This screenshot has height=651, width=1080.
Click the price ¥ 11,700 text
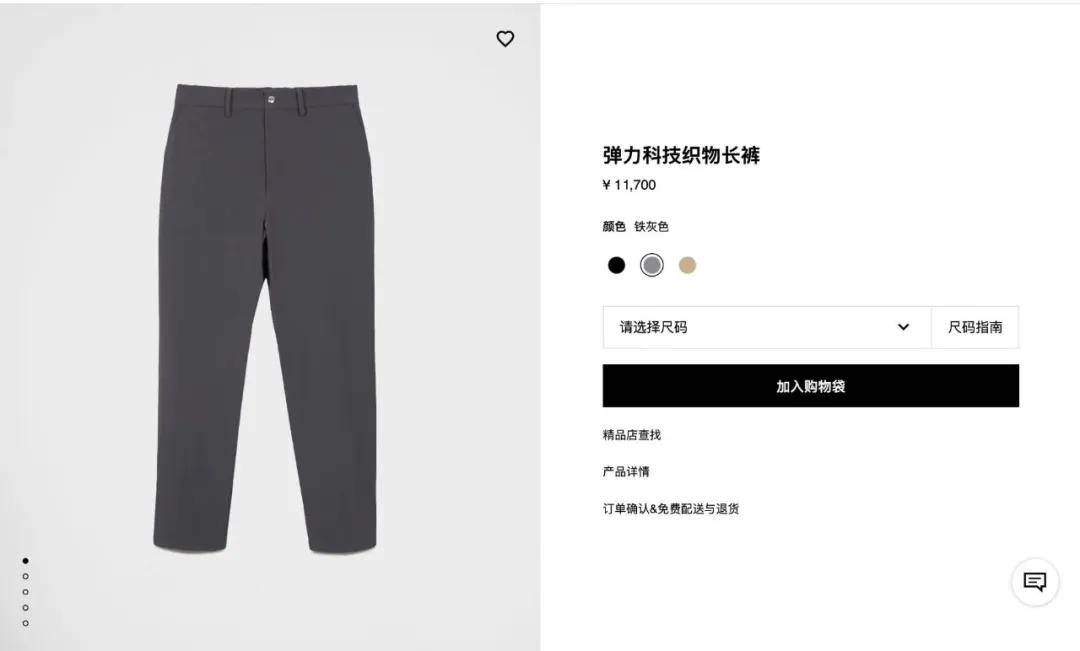pyautogui.click(x=629, y=185)
